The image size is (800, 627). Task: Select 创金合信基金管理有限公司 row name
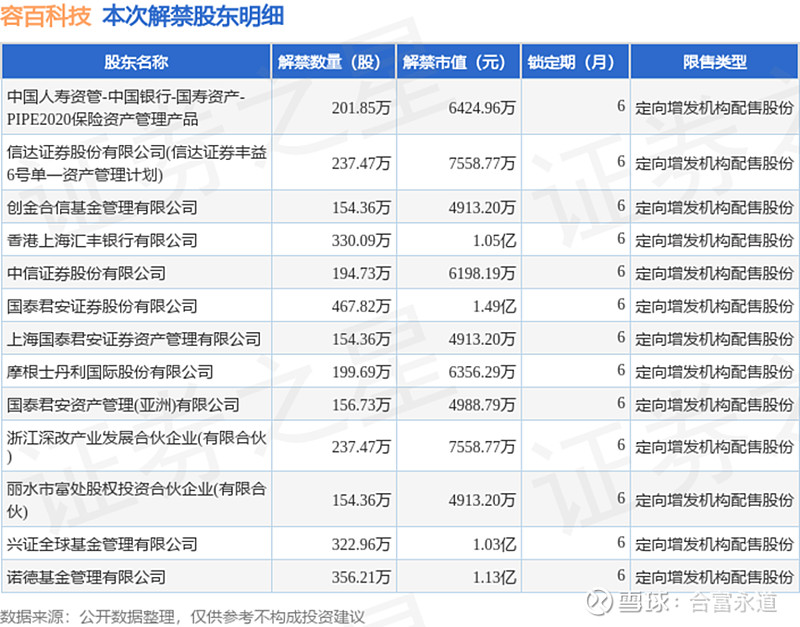(102, 208)
